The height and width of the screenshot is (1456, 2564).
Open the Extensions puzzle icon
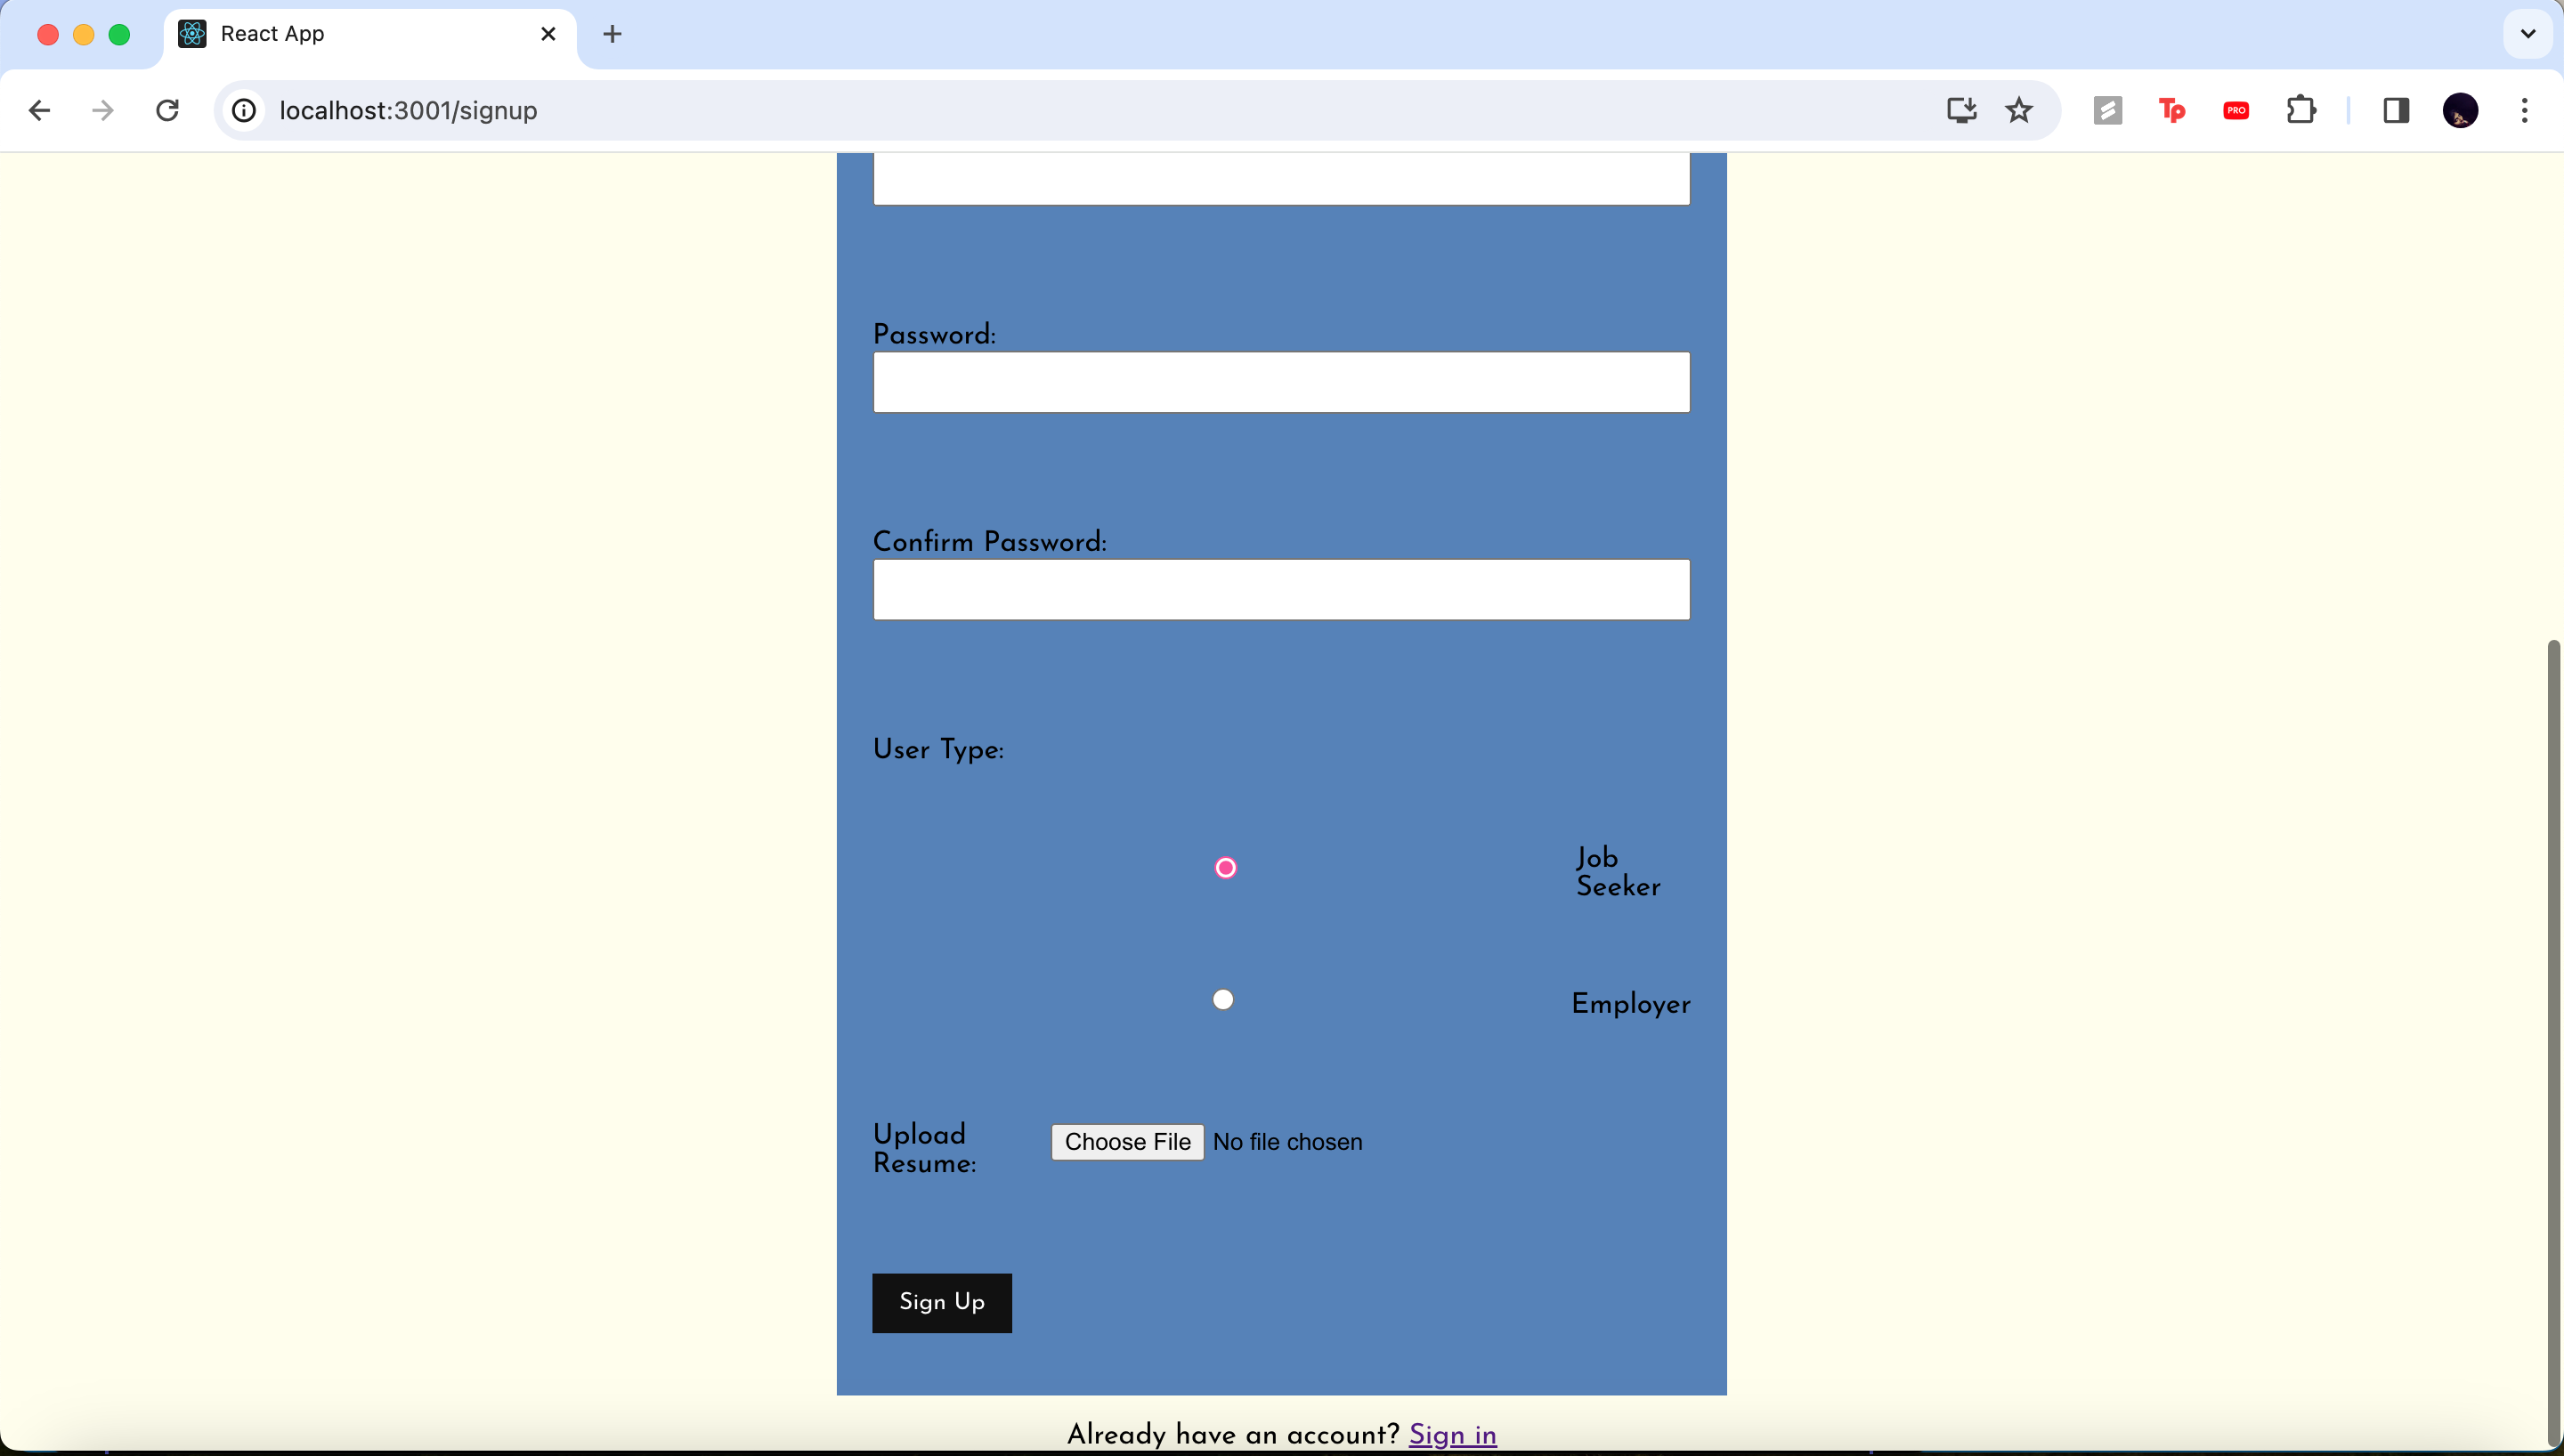2301,110
